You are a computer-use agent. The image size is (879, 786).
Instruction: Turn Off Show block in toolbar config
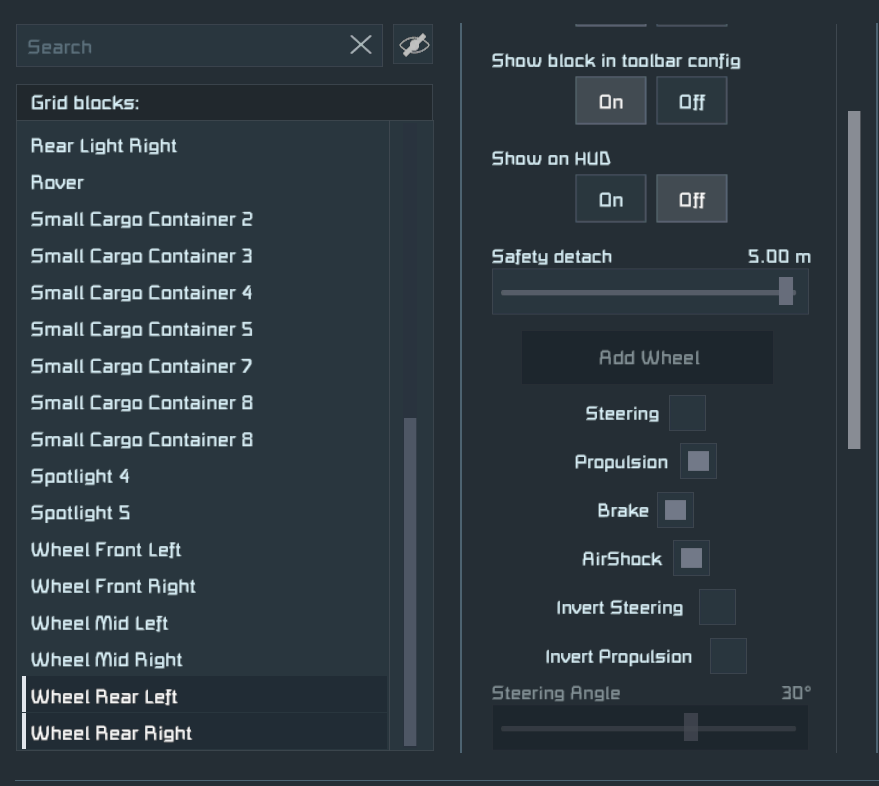coord(691,102)
